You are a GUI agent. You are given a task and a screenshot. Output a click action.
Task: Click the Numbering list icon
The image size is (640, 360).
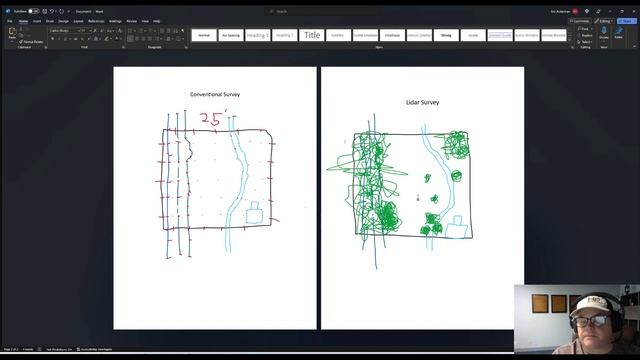click(141, 31)
